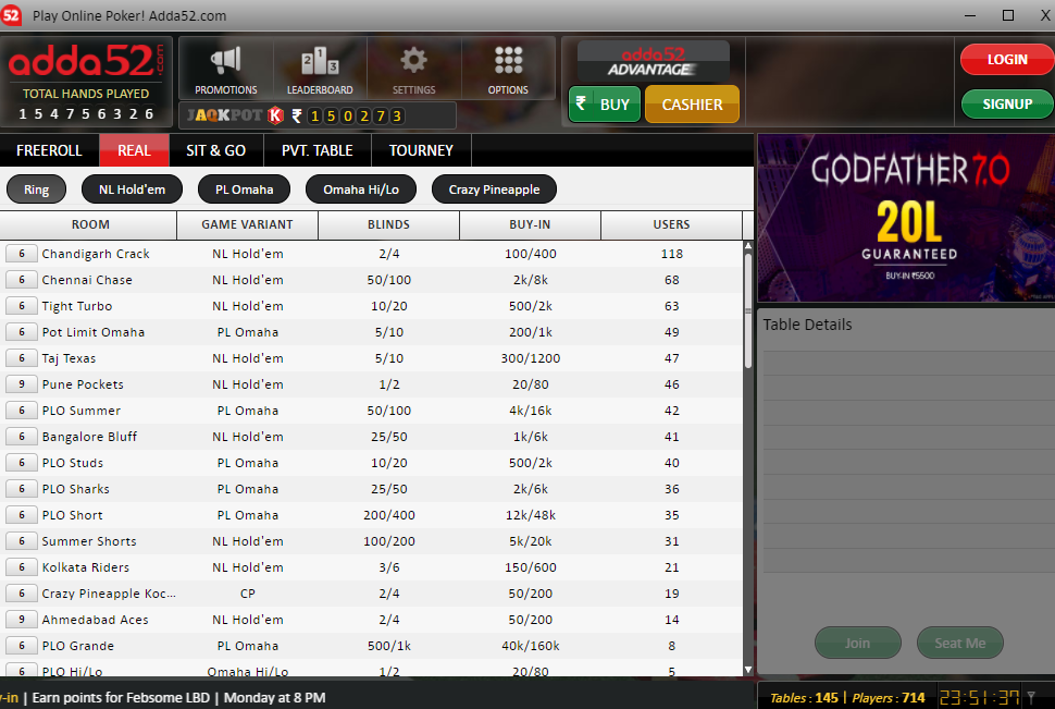This screenshot has width=1055, height=709.
Task: Open the Godfather 7.0 promo banner
Action: pos(906,218)
